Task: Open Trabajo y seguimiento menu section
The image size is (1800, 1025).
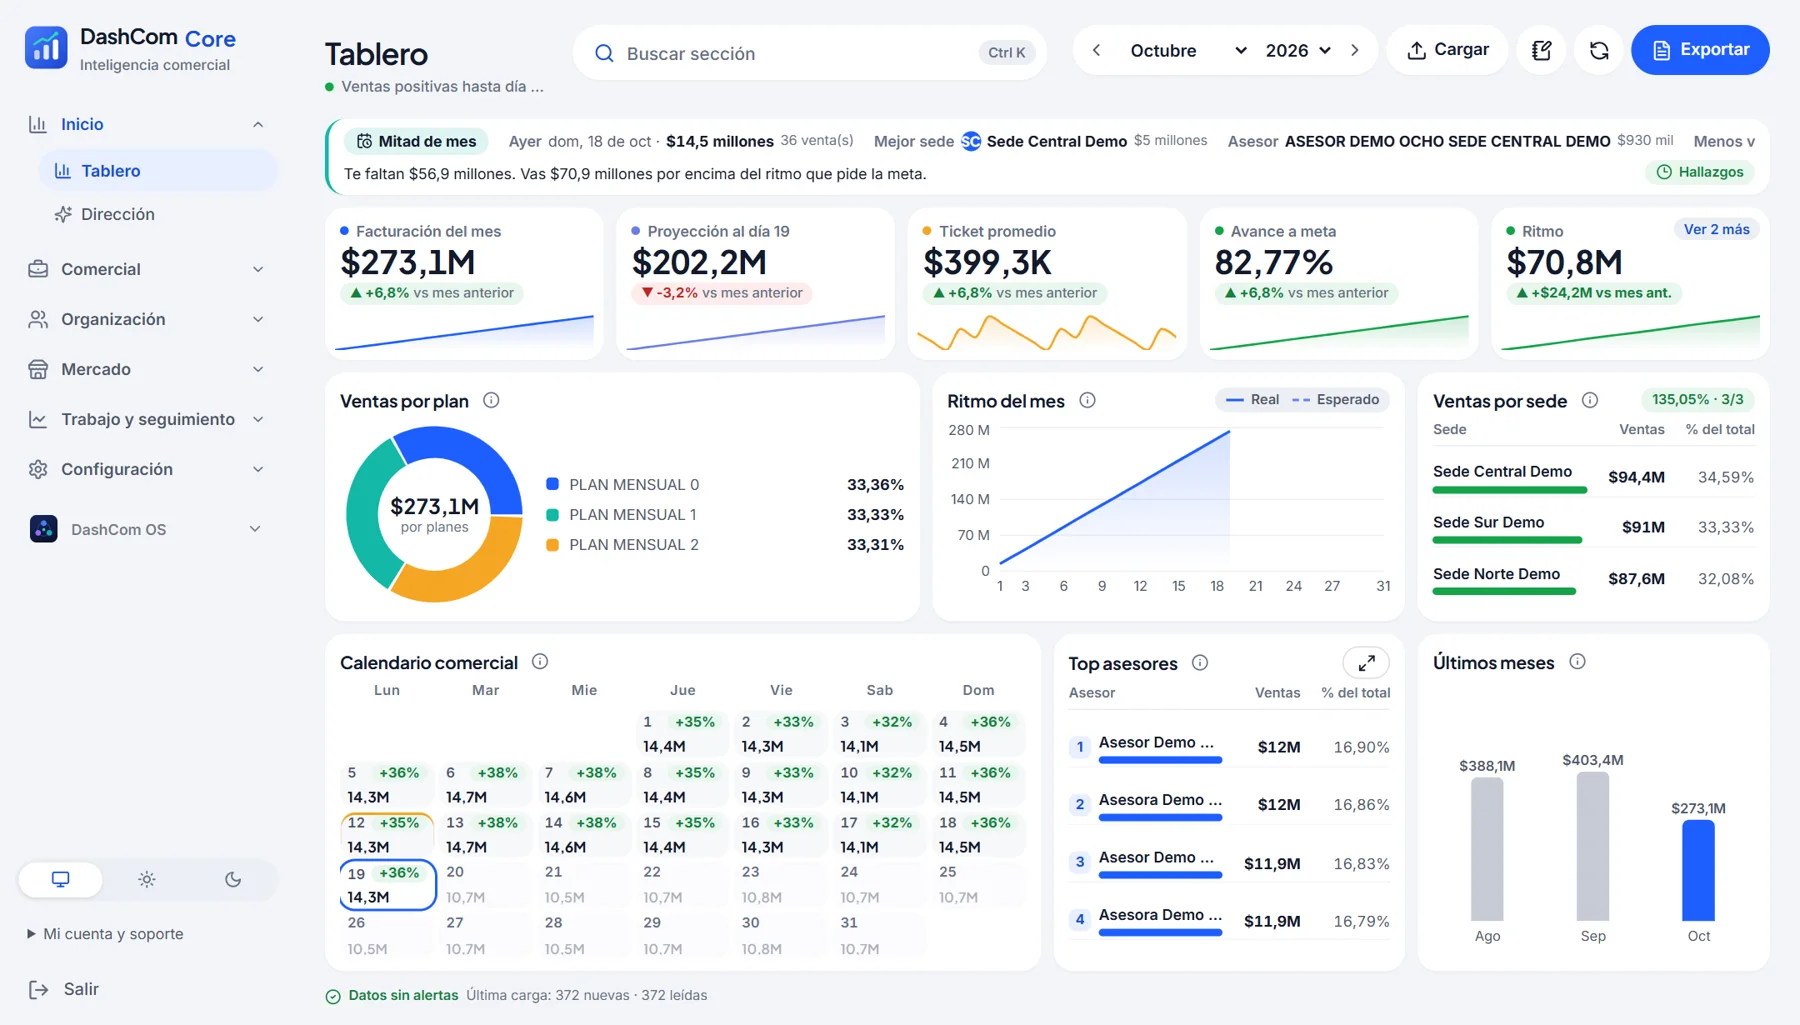Action: click(147, 419)
